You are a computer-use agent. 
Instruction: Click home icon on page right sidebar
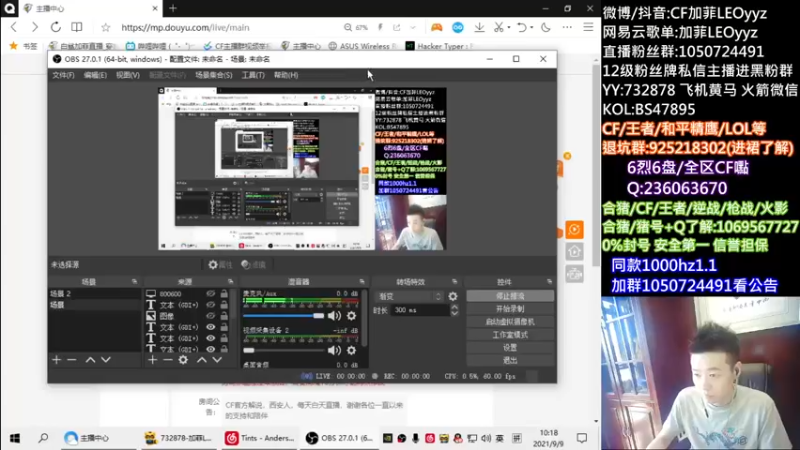pyautogui.click(x=574, y=252)
